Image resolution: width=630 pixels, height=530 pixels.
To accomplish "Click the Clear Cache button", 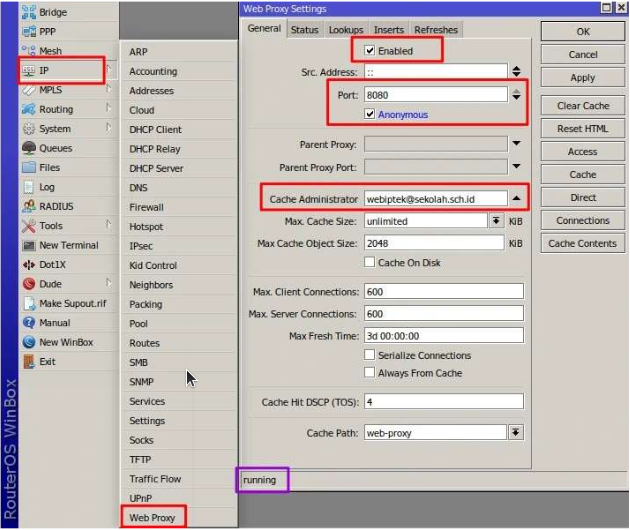I will tap(583, 106).
